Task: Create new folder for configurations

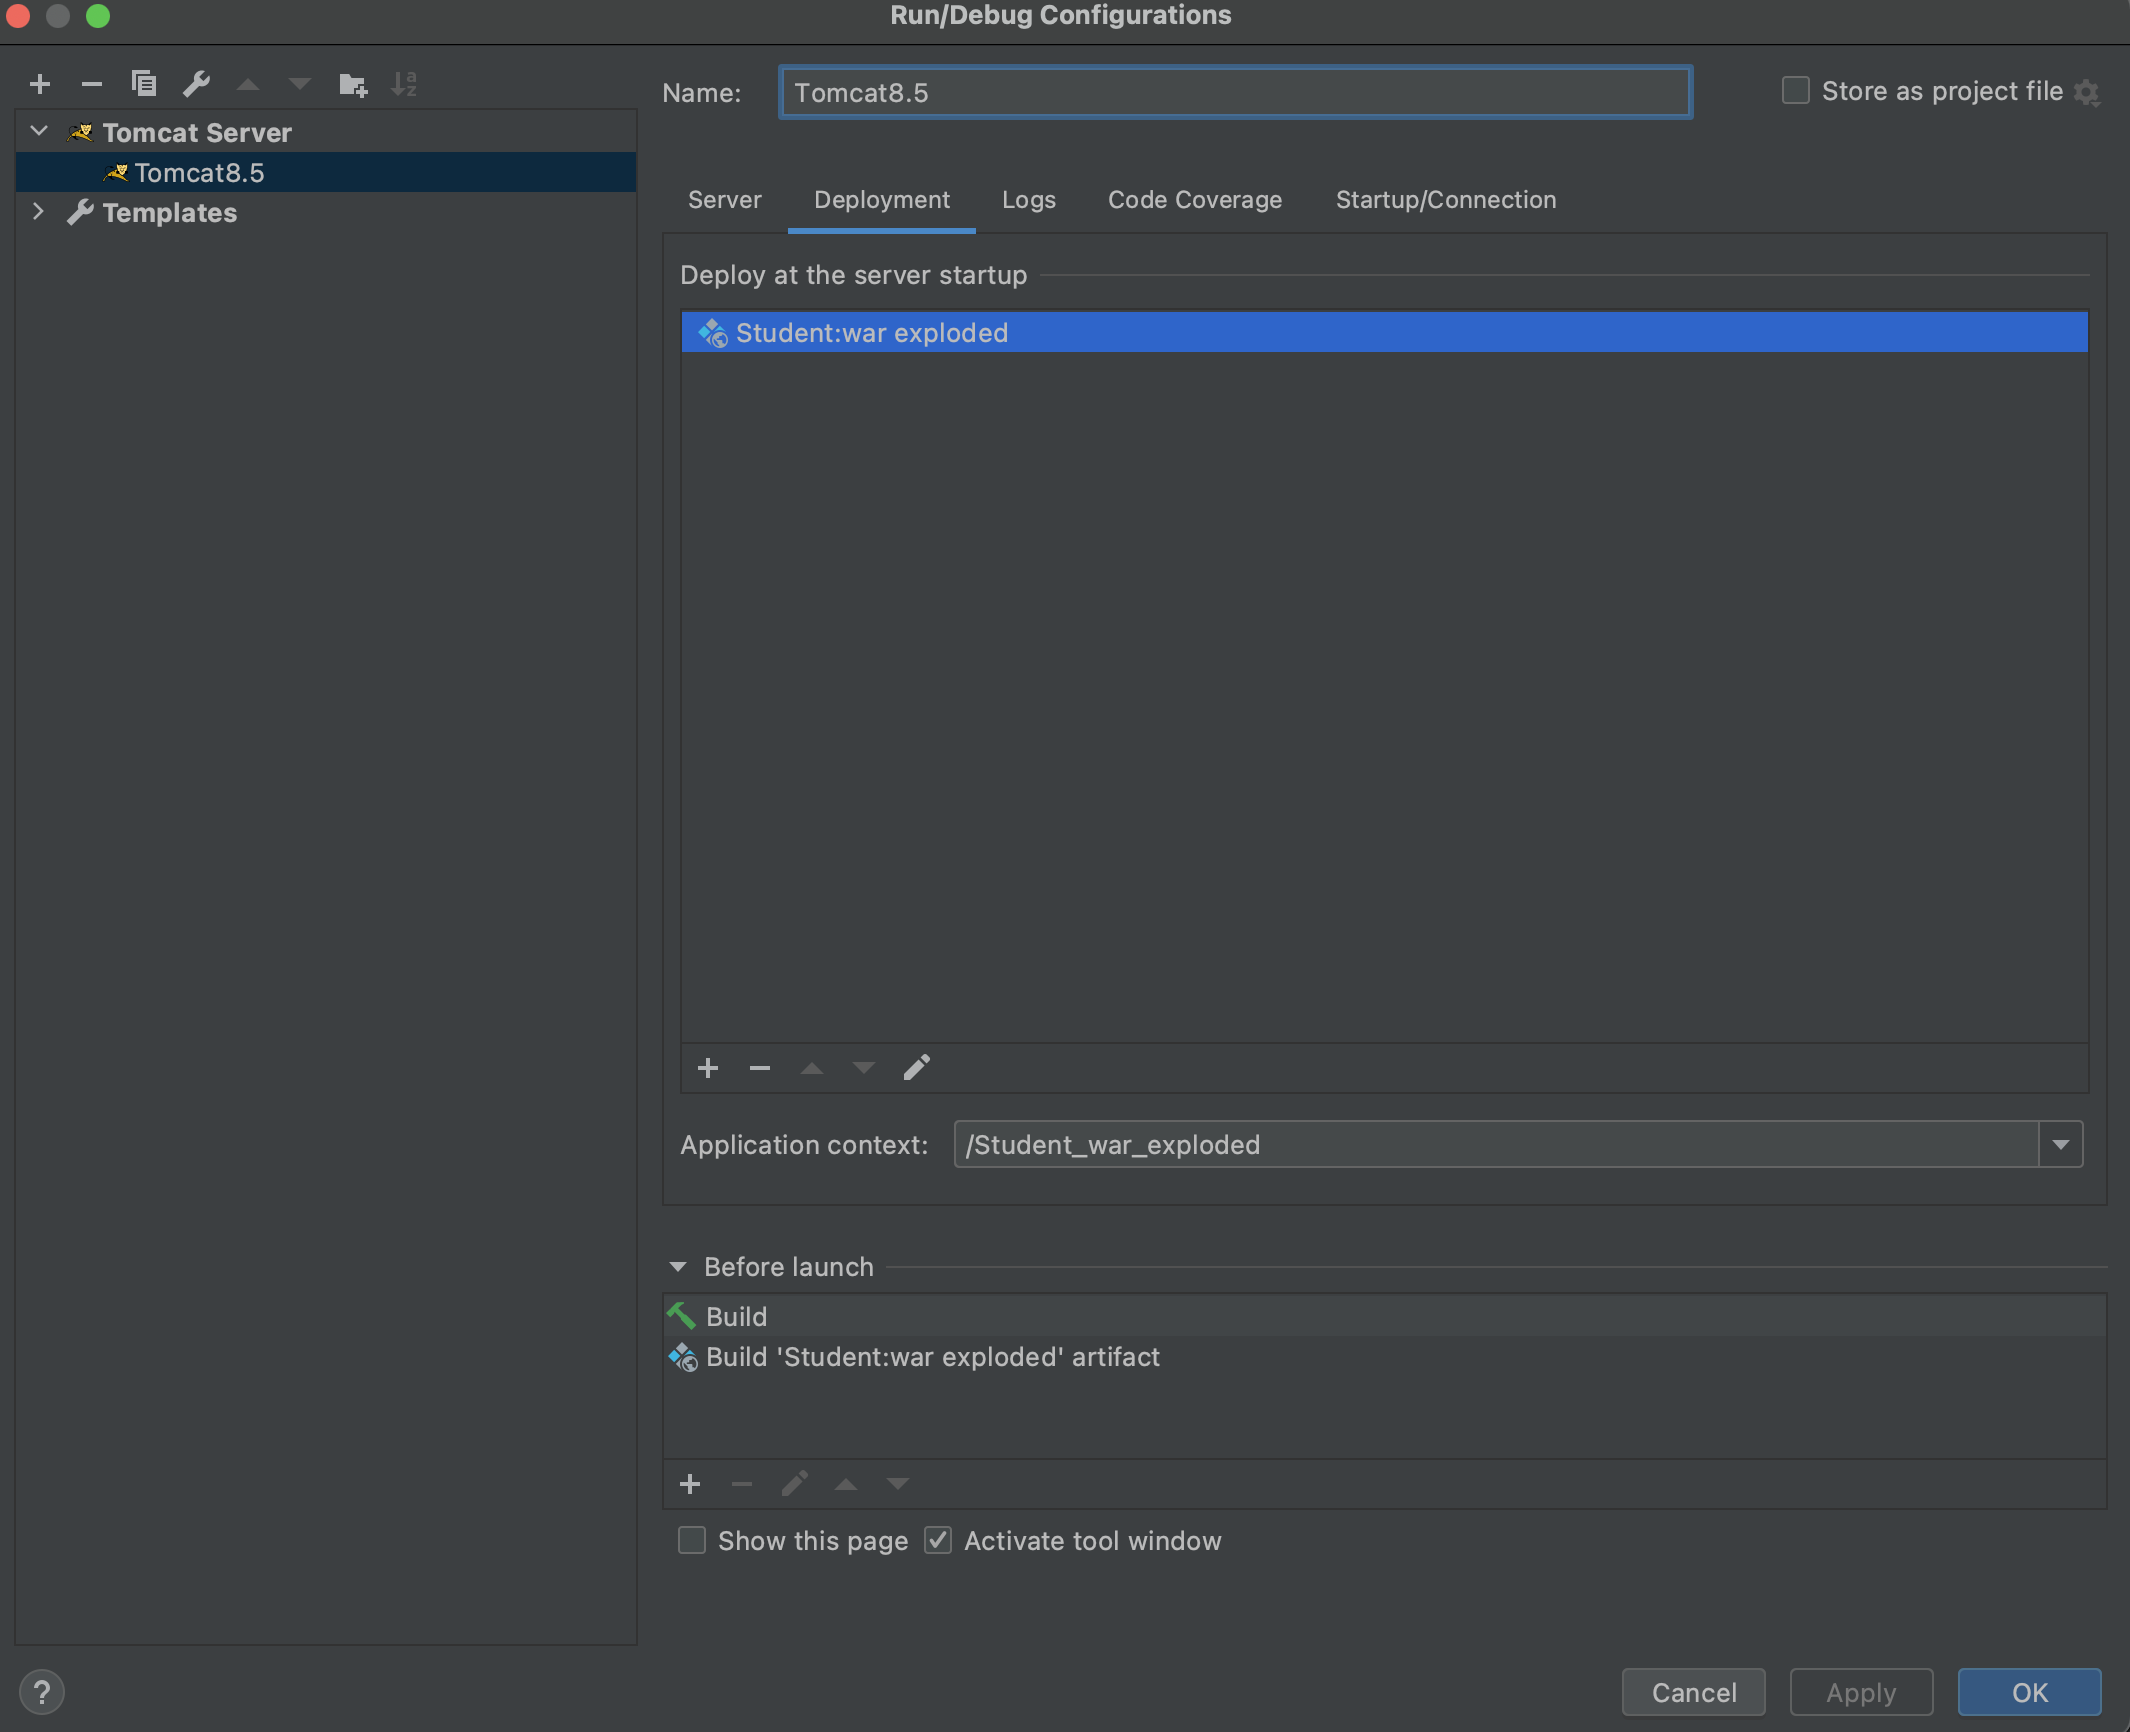Action: click(352, 84)
